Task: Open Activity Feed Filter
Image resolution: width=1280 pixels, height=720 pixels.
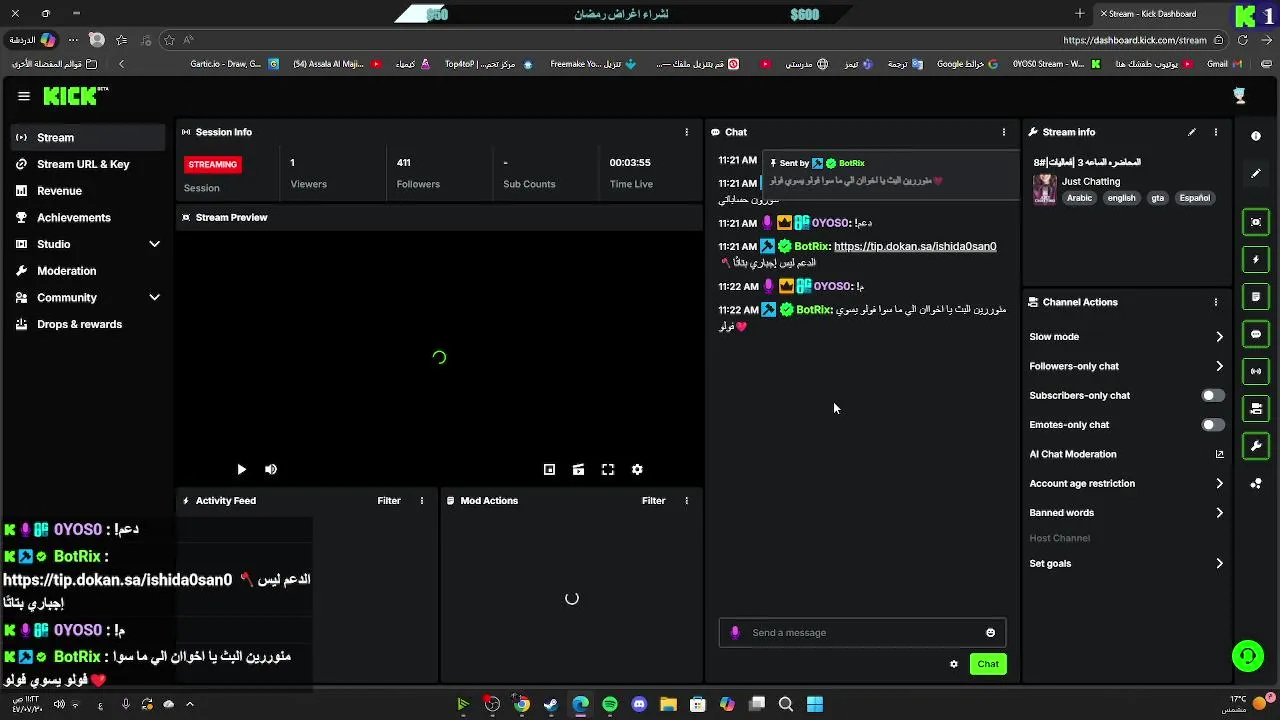Action: (x=389, y=501)
